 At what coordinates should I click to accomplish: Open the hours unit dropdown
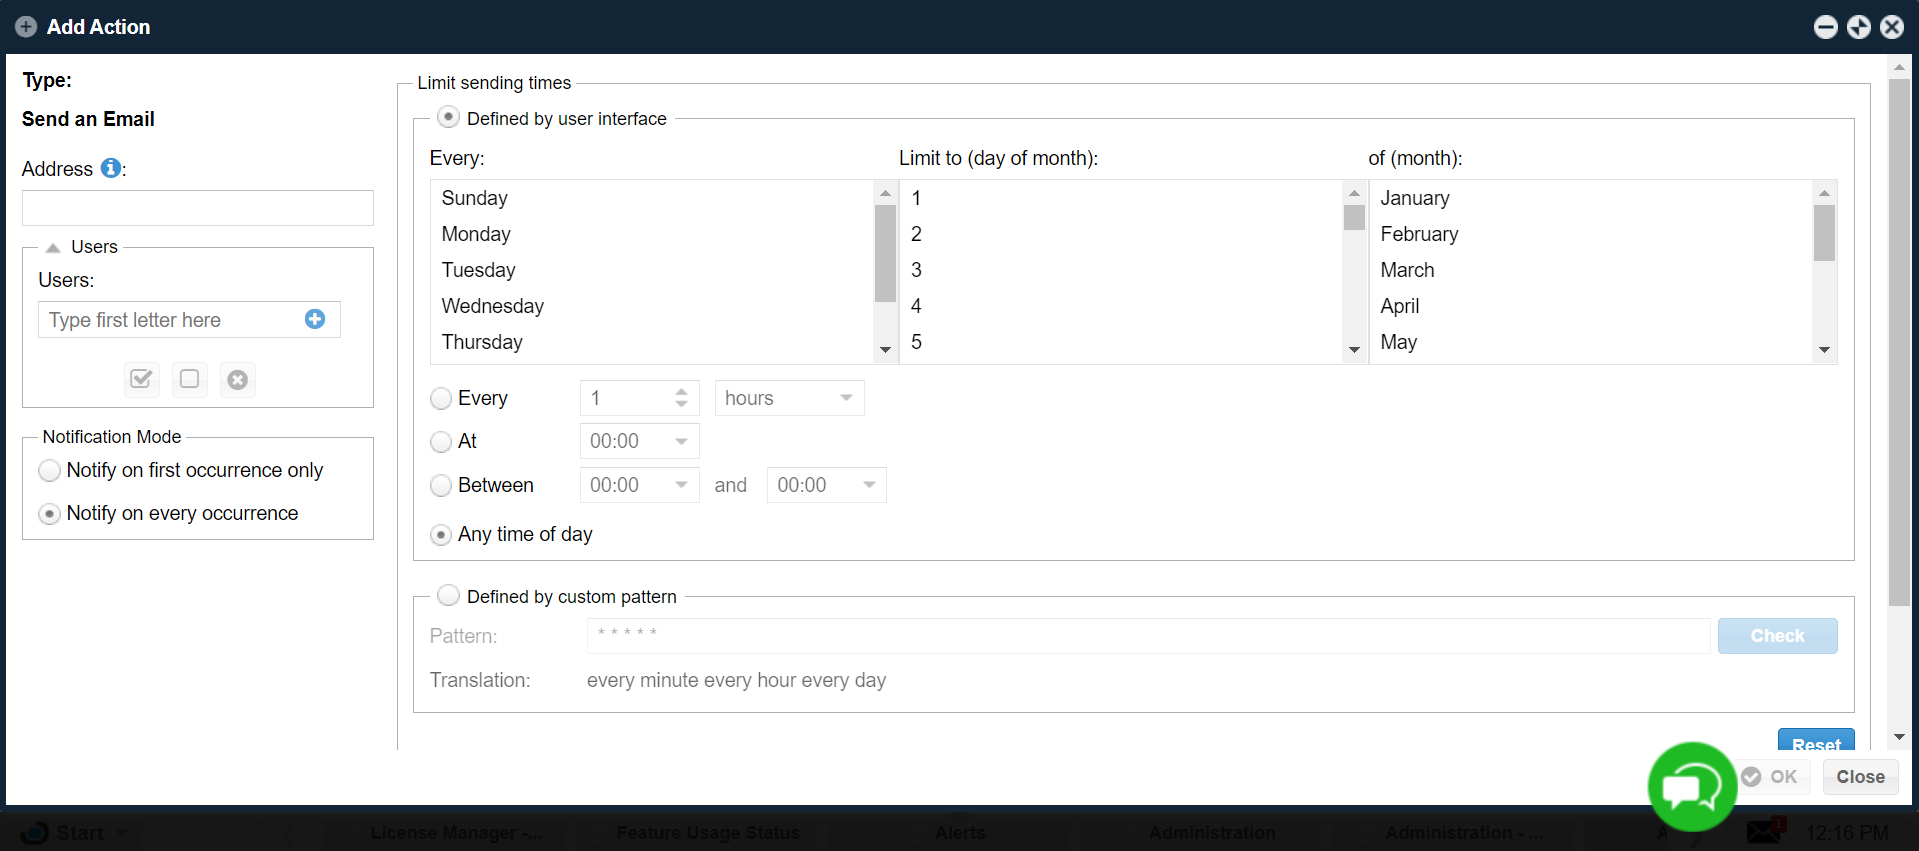[x=789, y=398]
